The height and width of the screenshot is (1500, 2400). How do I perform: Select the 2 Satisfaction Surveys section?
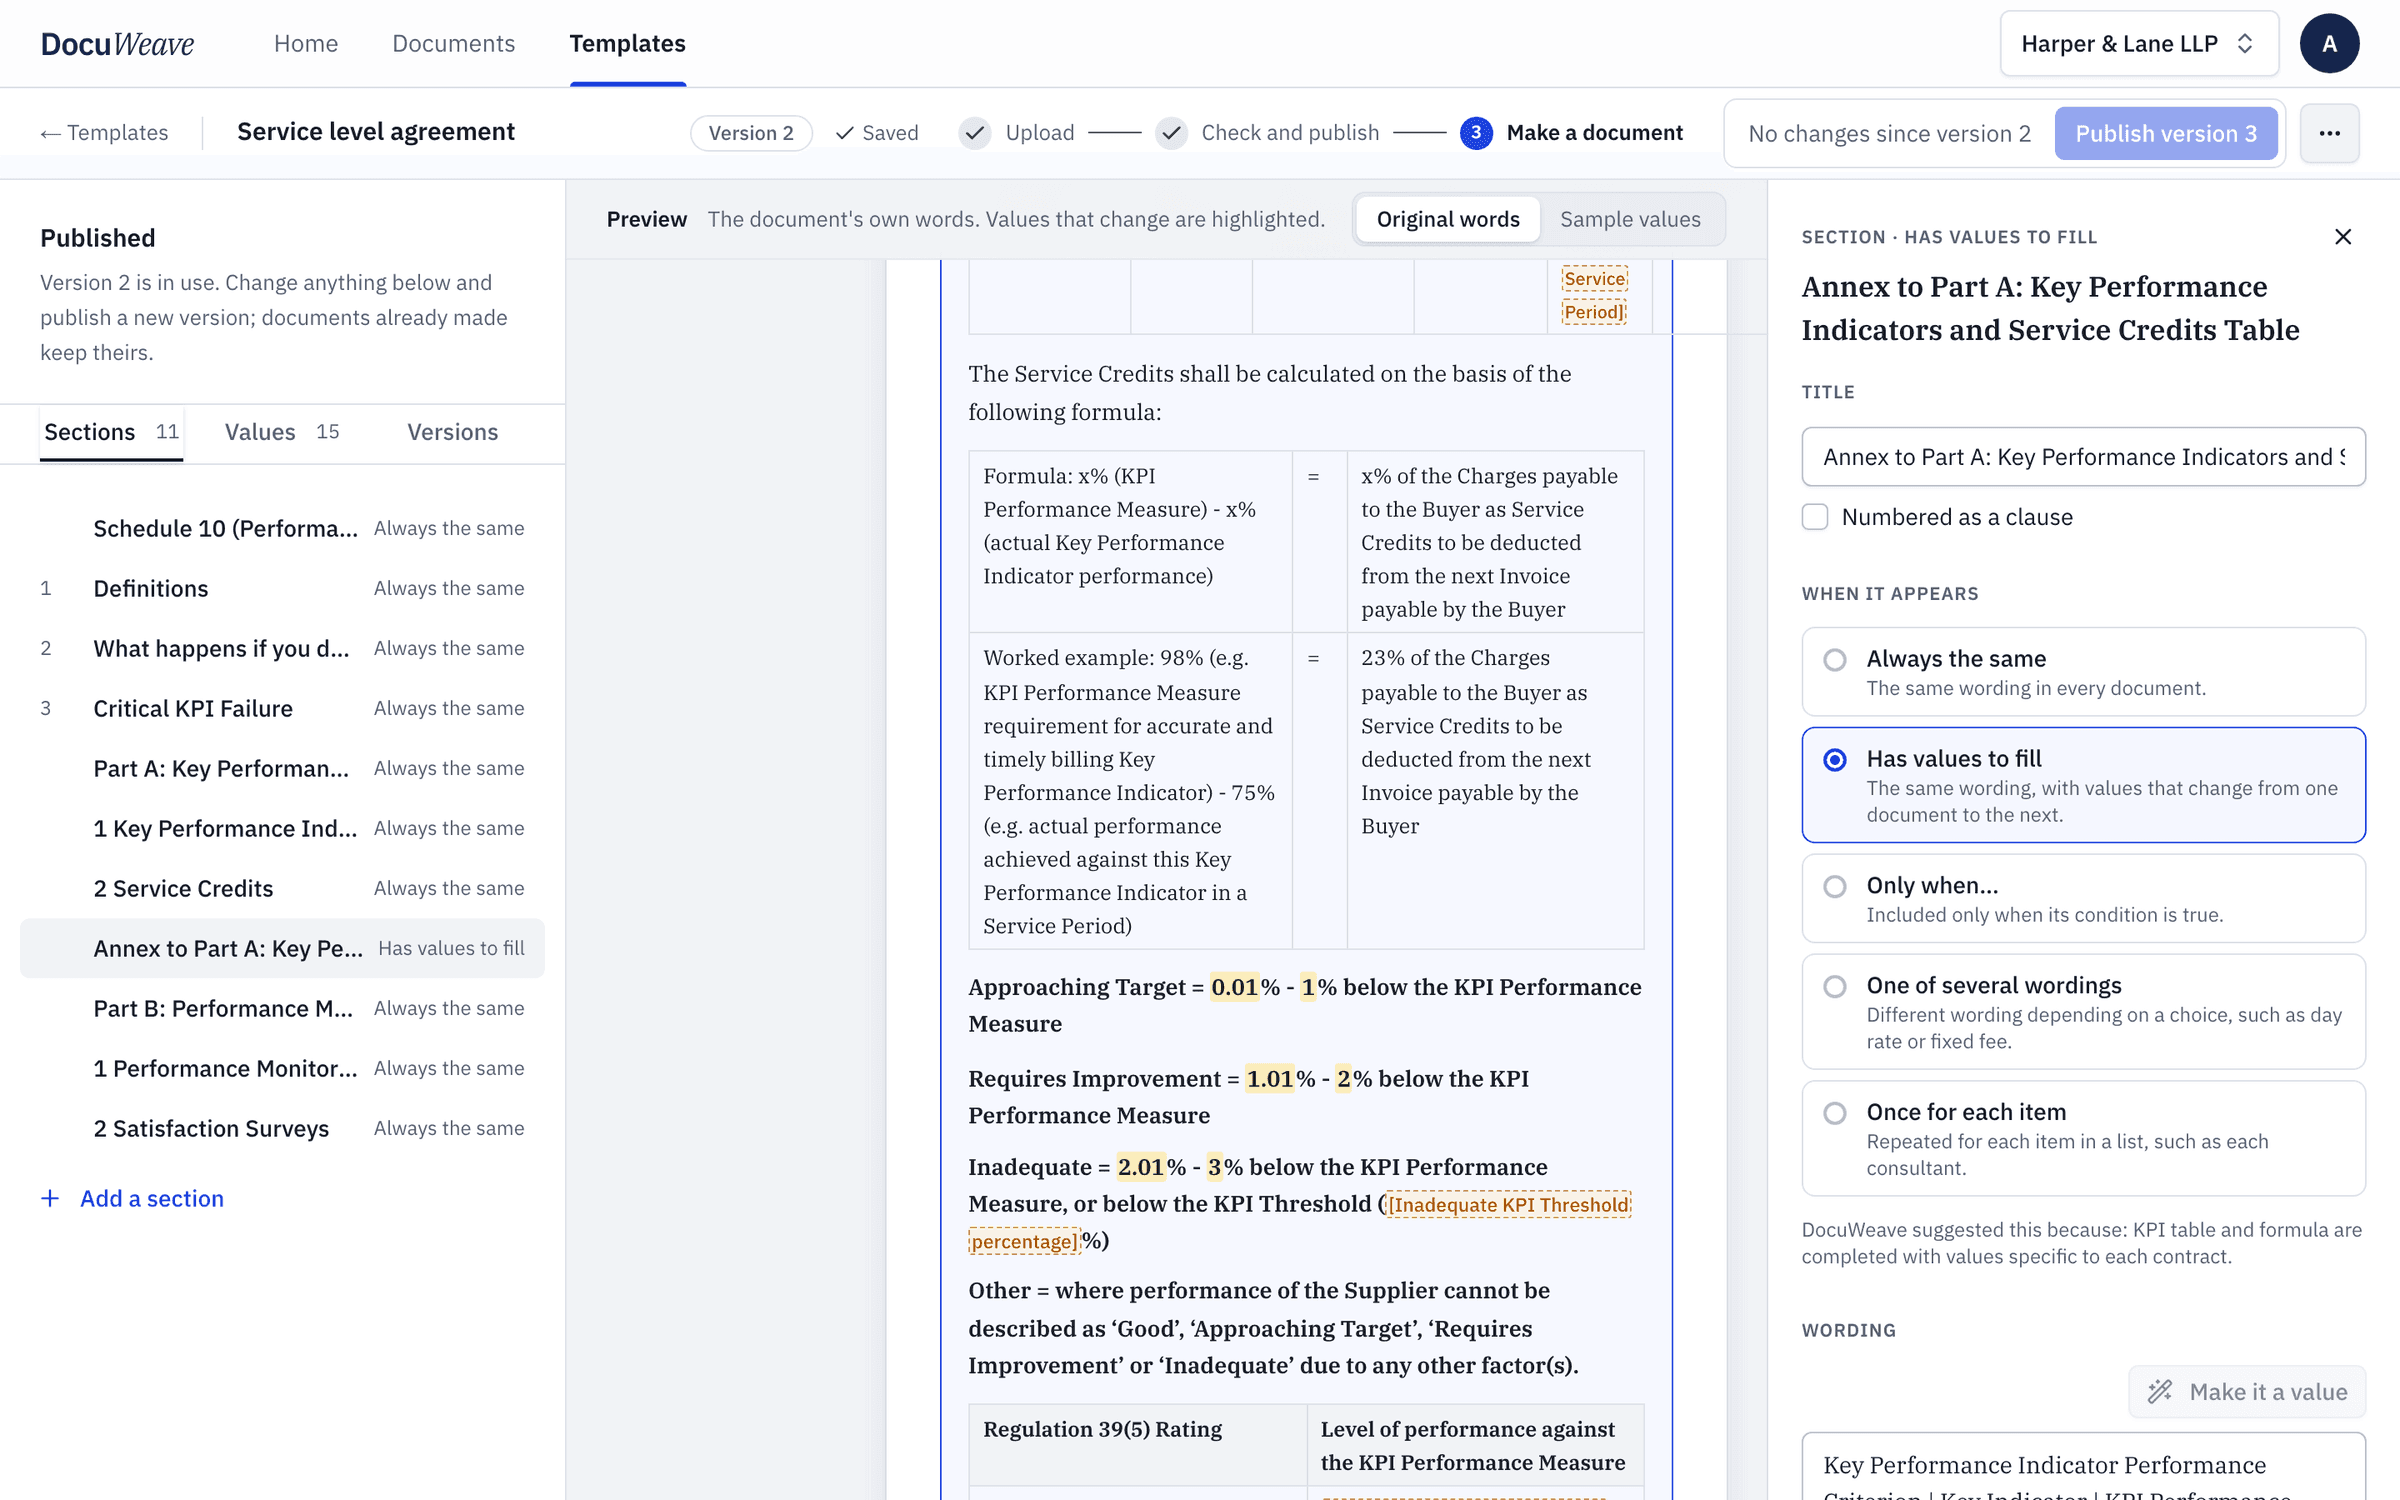(x=282, y=1128)
